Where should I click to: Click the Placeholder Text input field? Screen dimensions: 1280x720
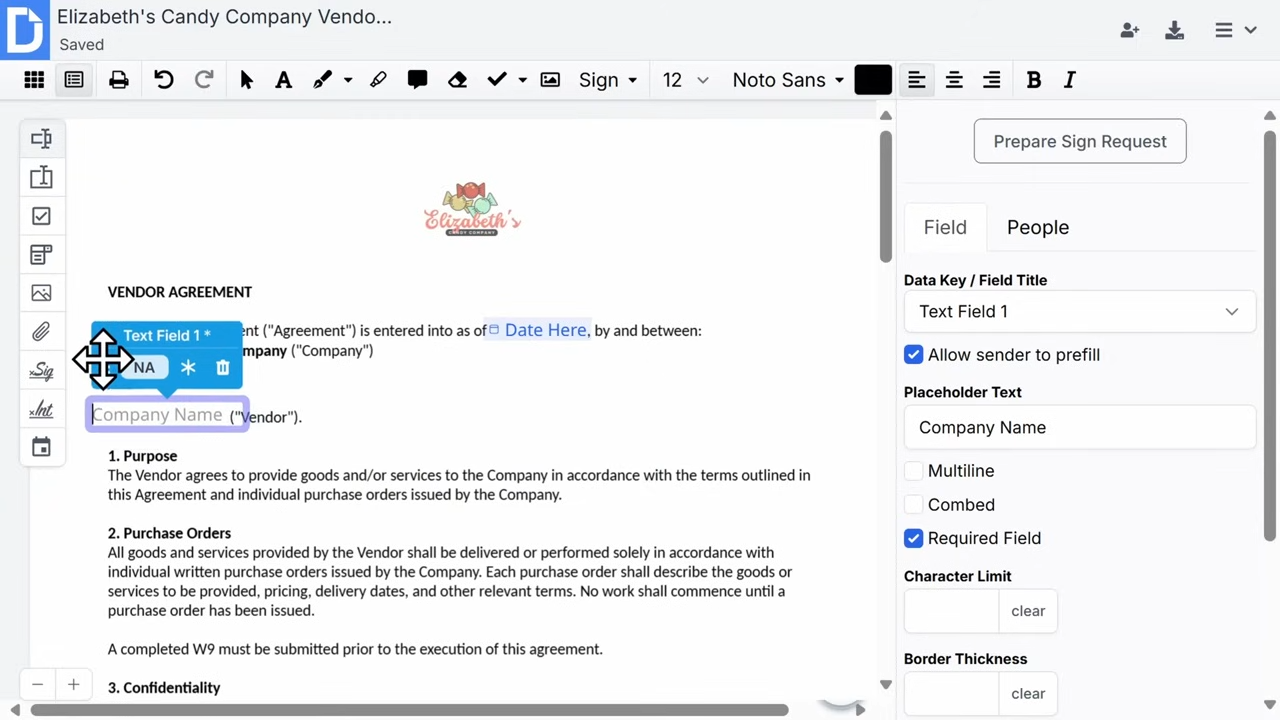click(1079, 428)
